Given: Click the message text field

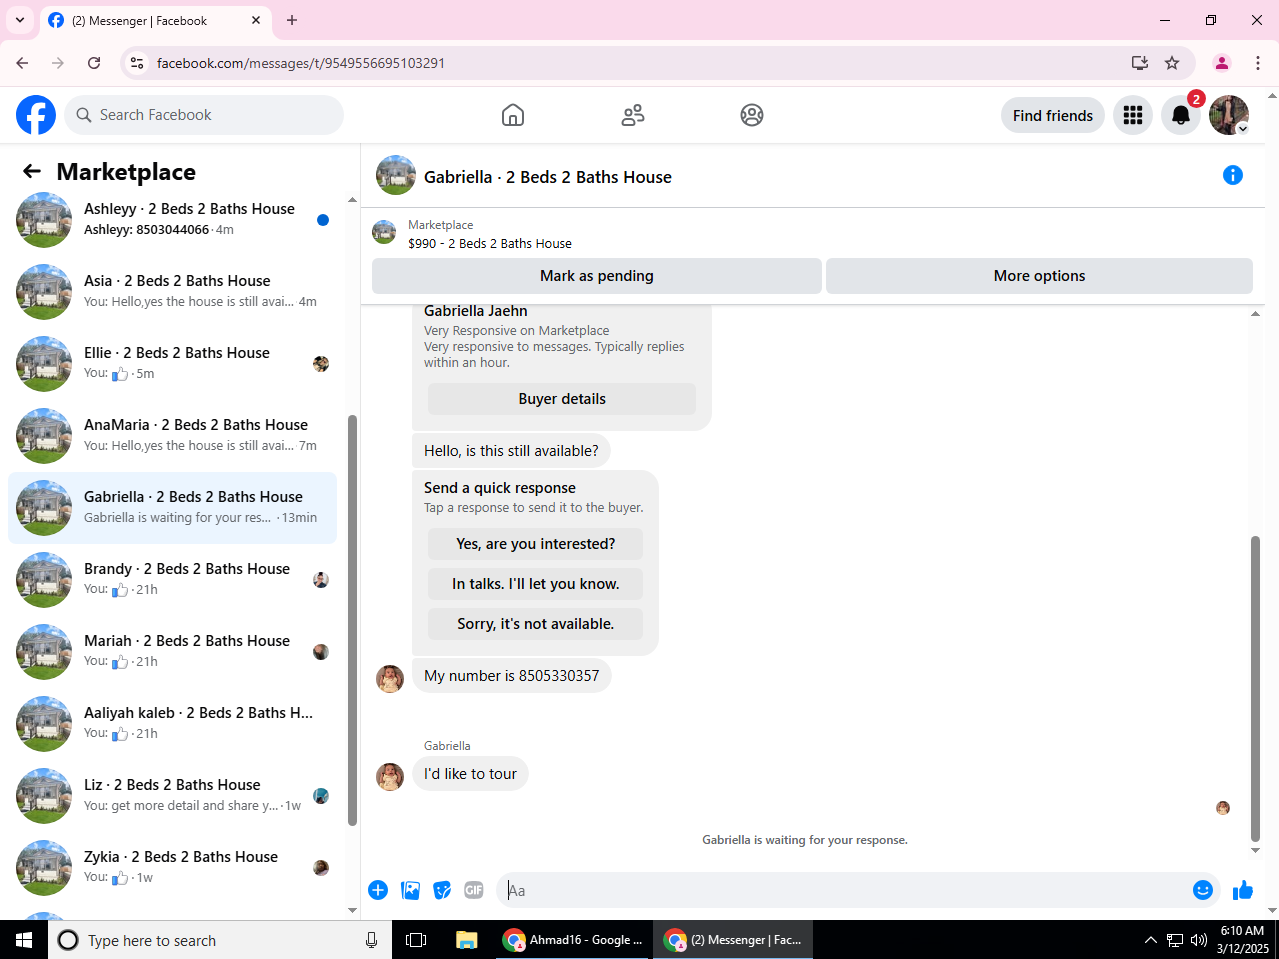Looking at the screenshot, I should coord(845,890).
